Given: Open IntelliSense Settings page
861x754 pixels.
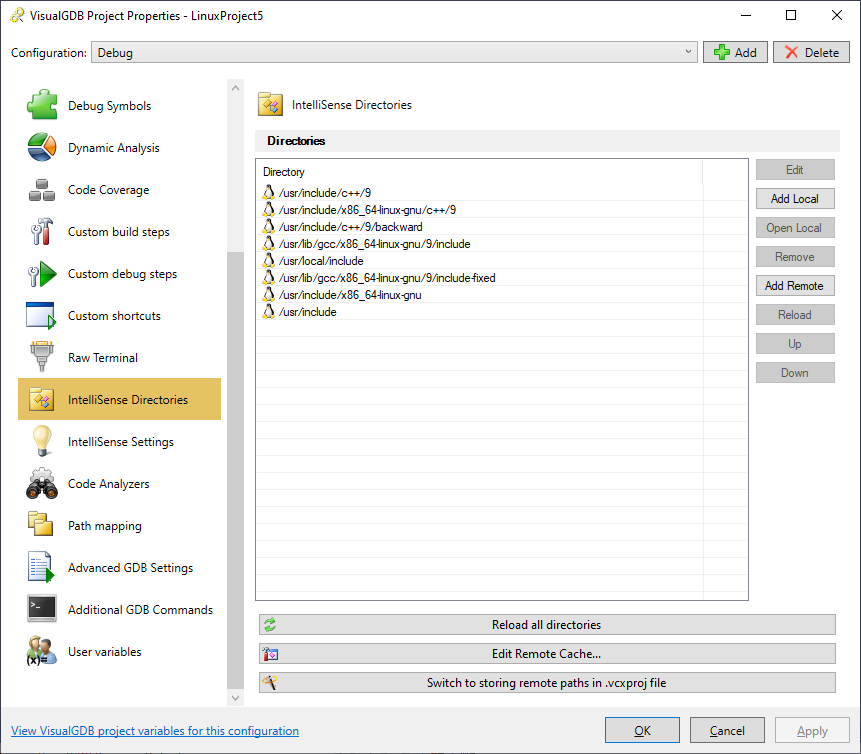Looking at the screenshot, I should pyautogui.click(x=121, y=442).
